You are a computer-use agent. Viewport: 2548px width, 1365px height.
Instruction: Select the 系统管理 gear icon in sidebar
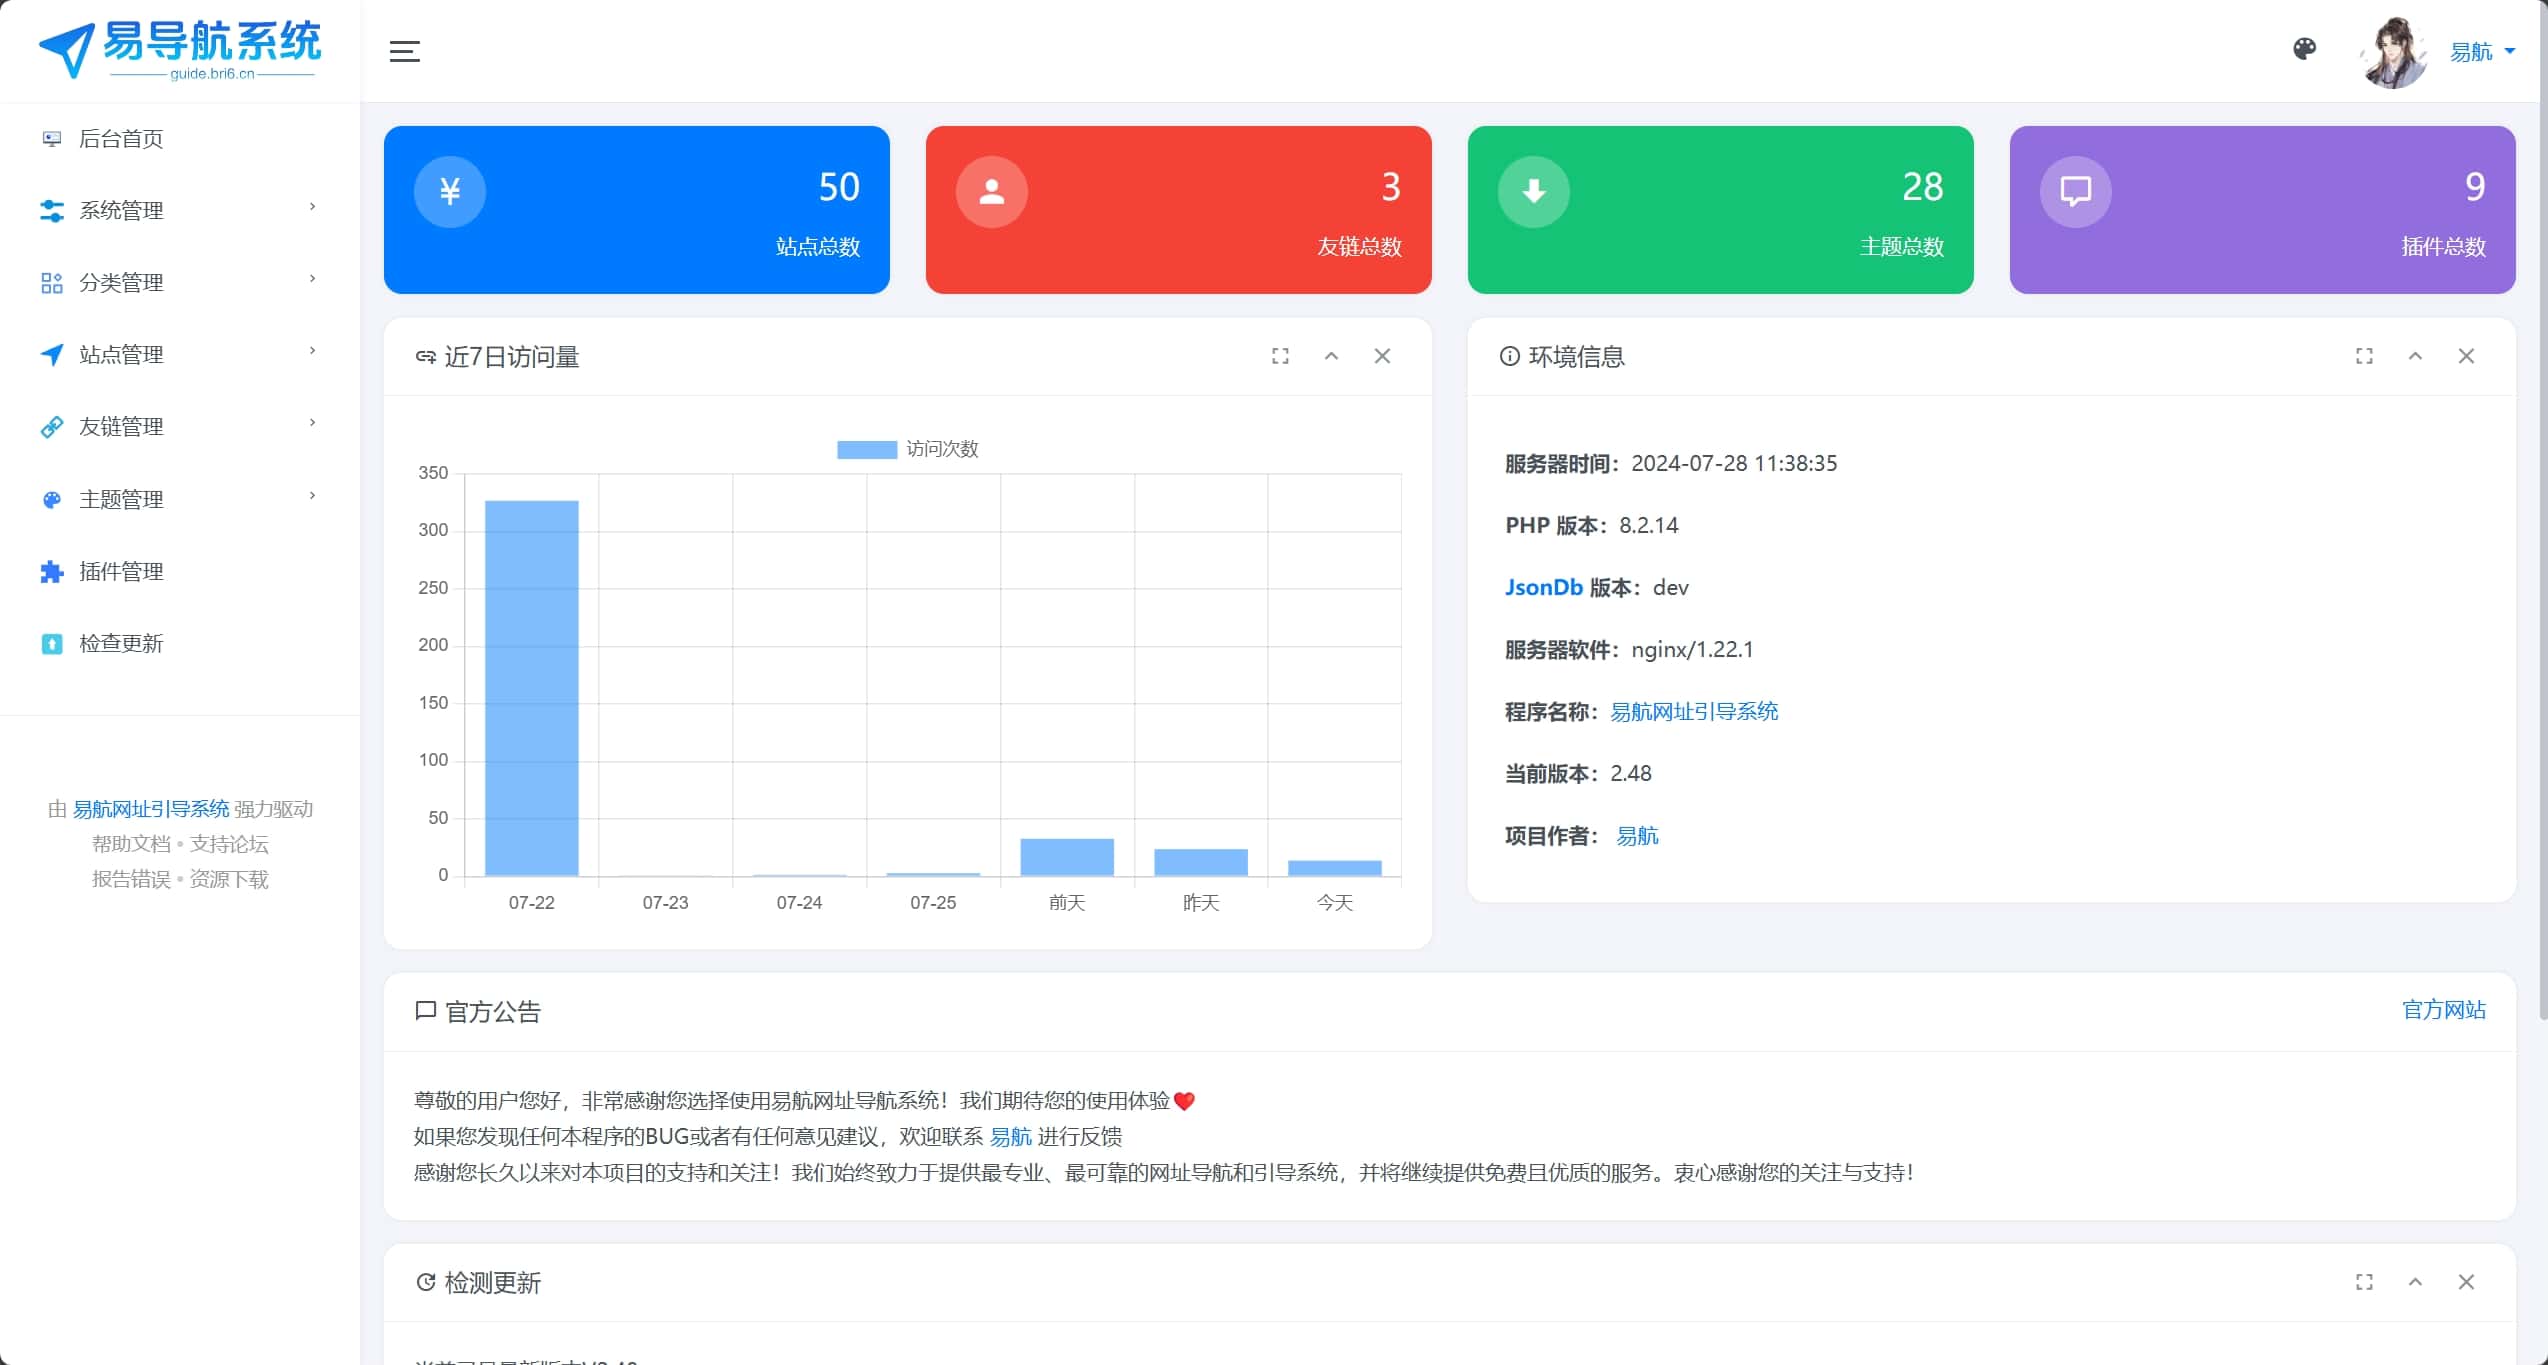(x=51, y=210)
